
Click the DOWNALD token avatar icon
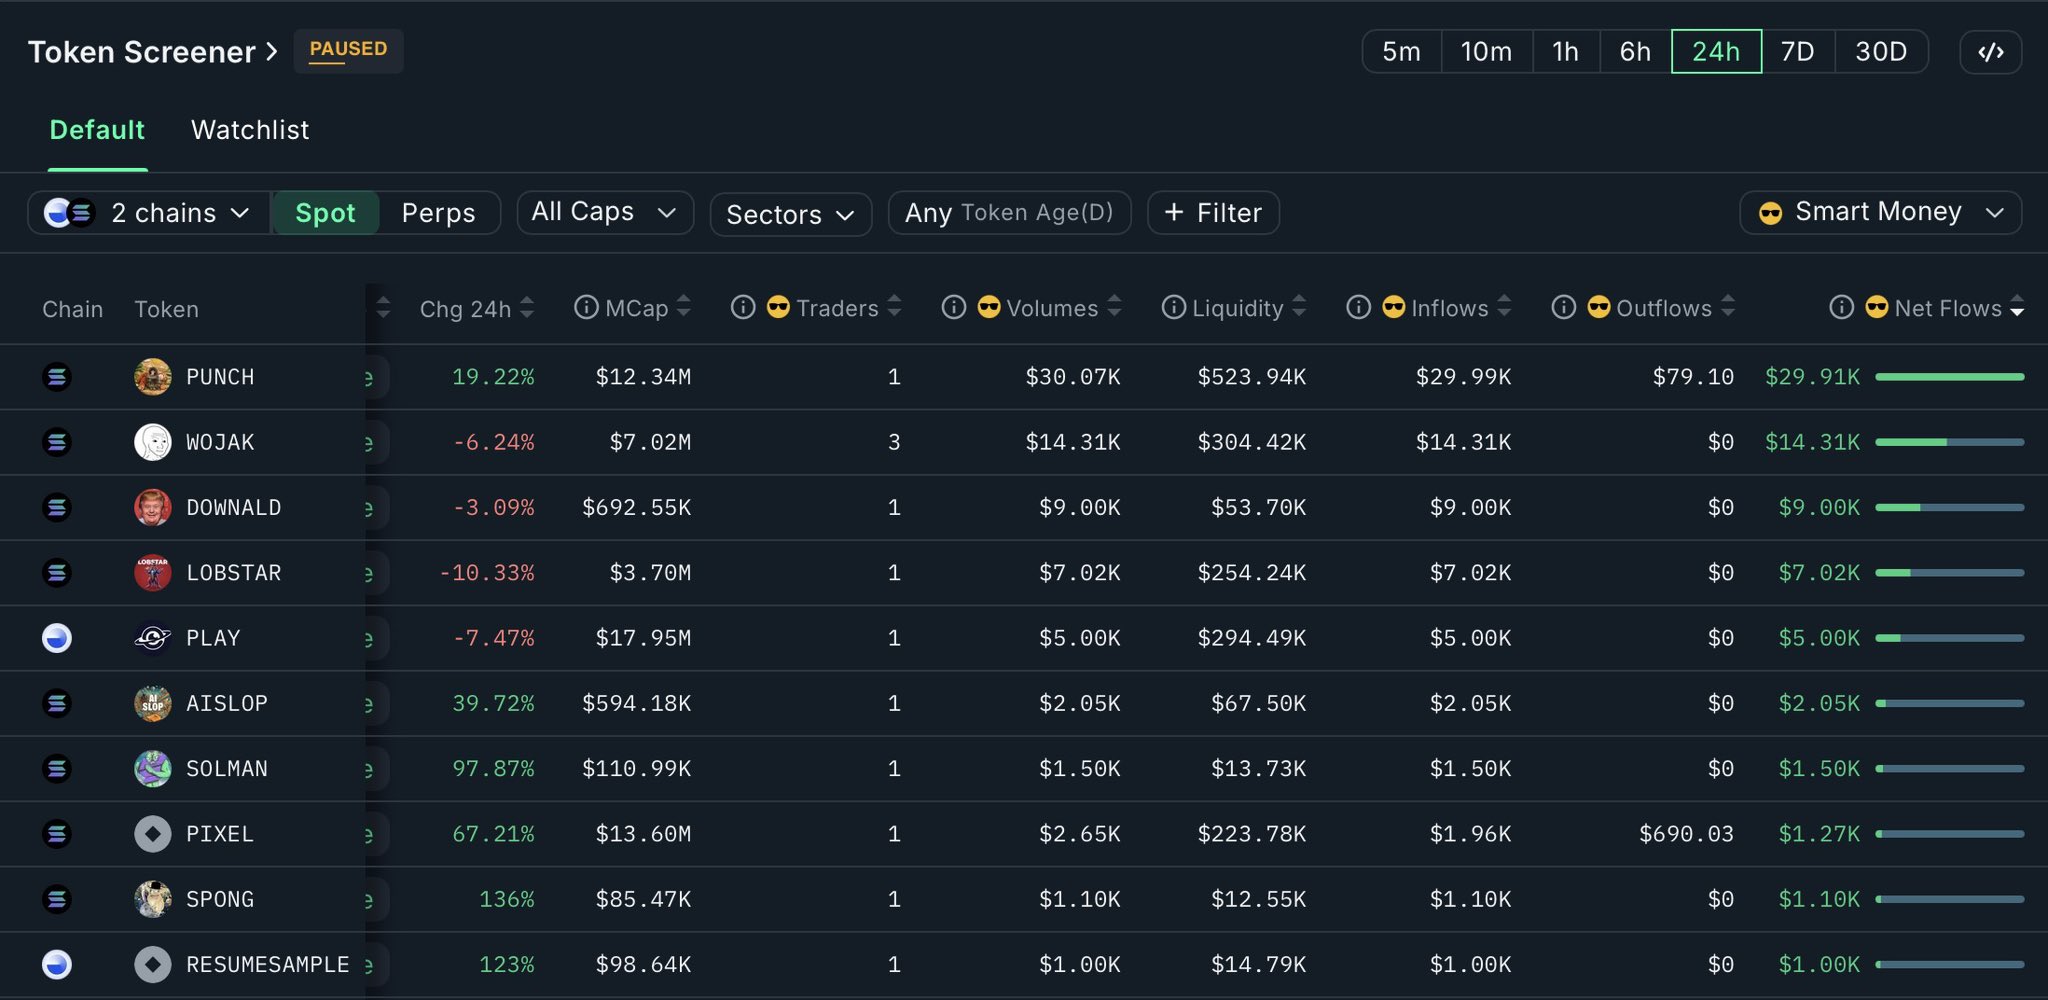[x=152, y=508]
